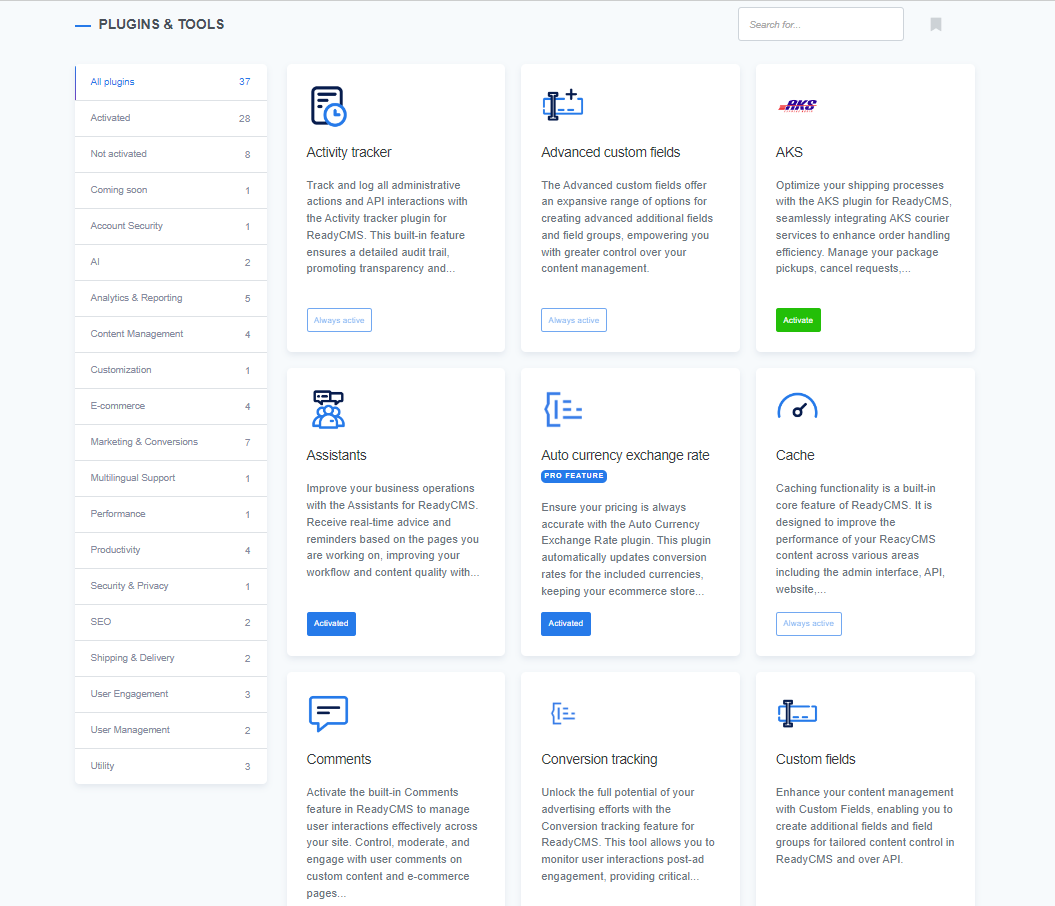The image size is (1055, 906).
Task: Click the Assistants plugin icon
Action: click(328, 409)
